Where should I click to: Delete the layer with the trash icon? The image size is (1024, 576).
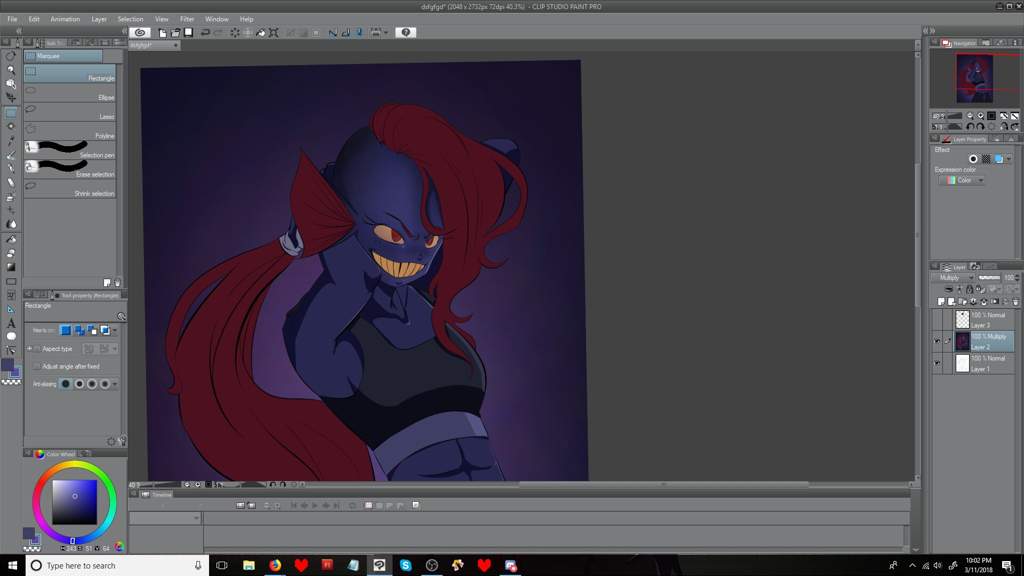click(x=1016, y=302)
